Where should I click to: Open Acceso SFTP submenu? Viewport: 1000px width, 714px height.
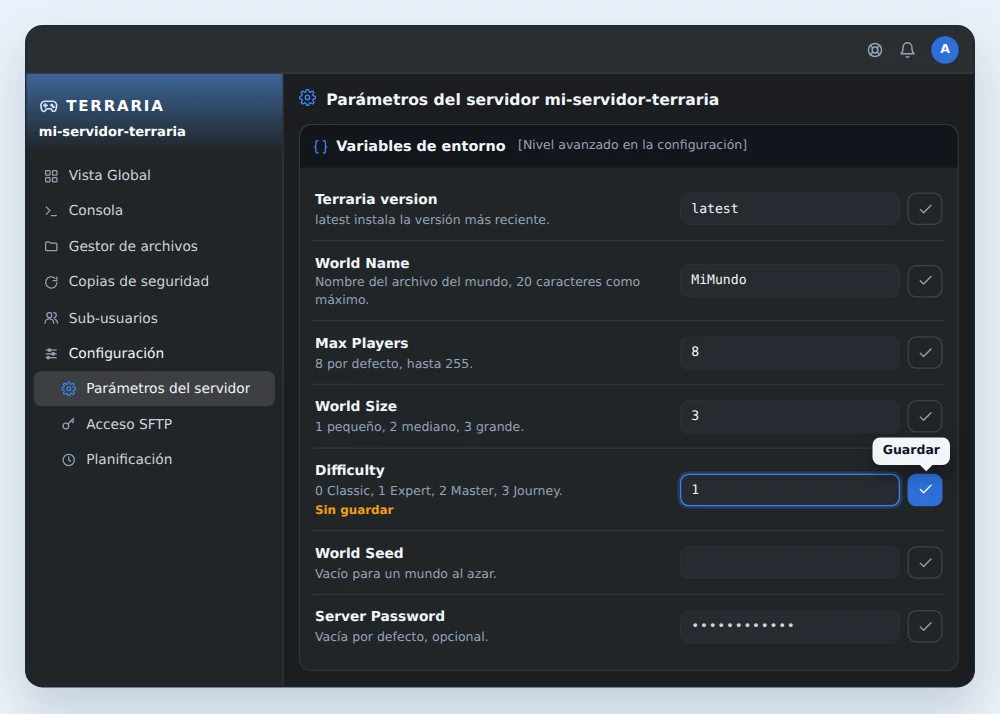click(154, 424)
